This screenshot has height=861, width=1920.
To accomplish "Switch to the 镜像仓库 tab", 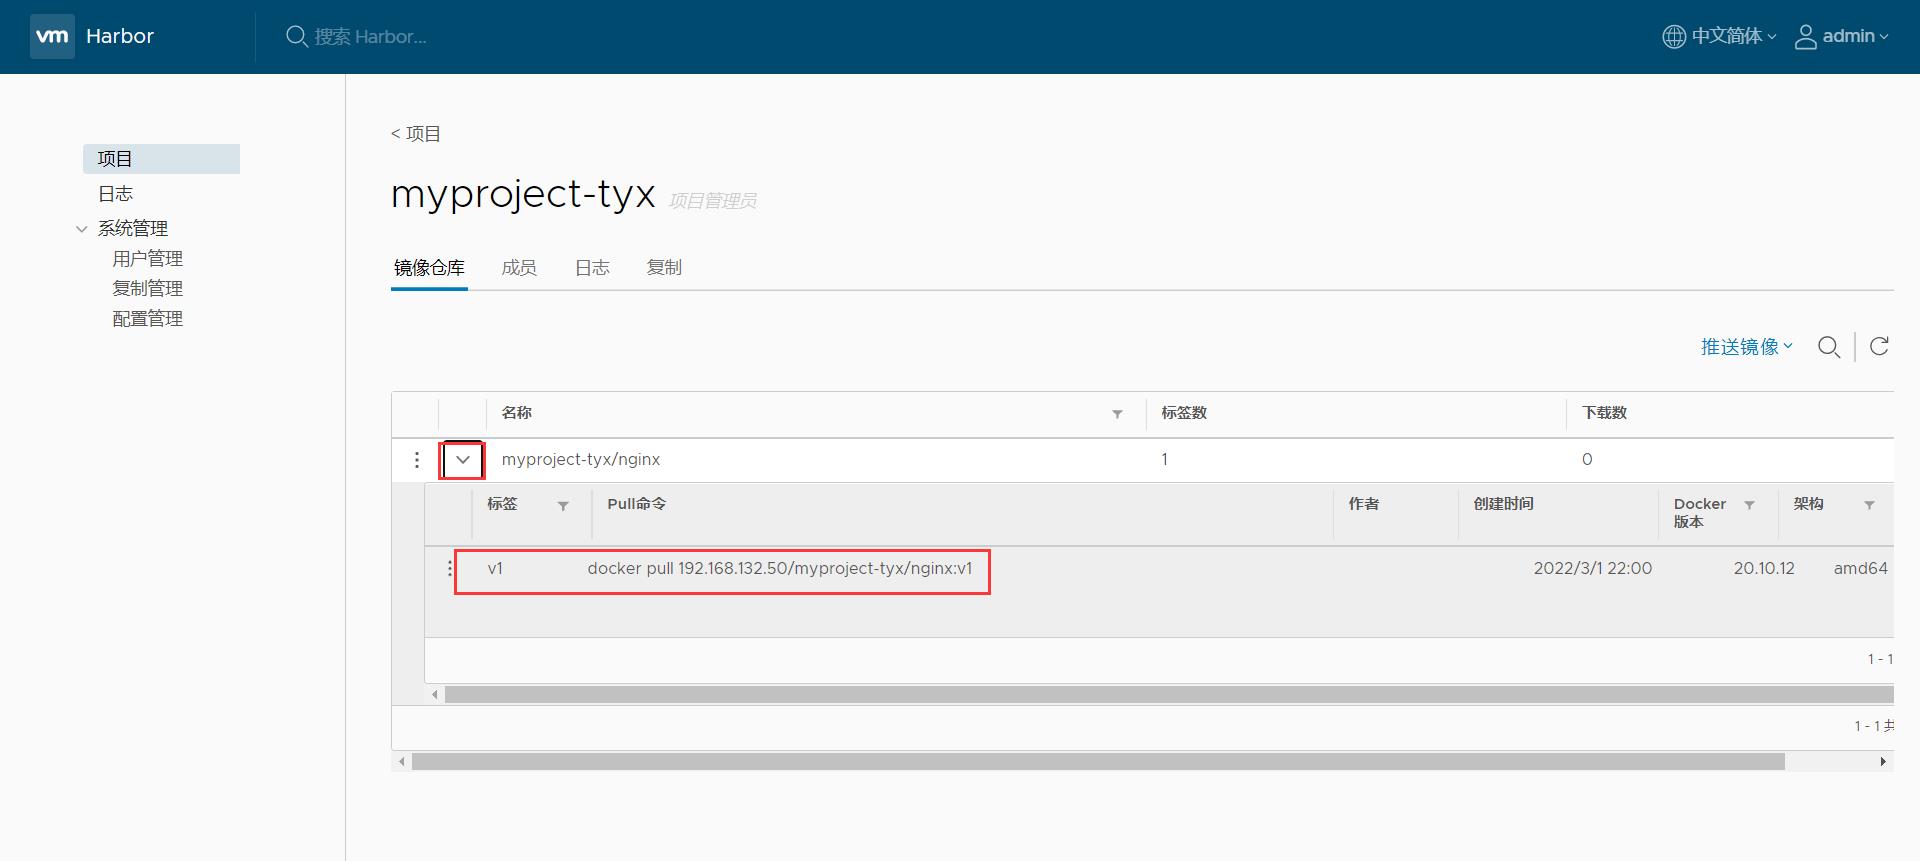I will [x=429, y=268].
